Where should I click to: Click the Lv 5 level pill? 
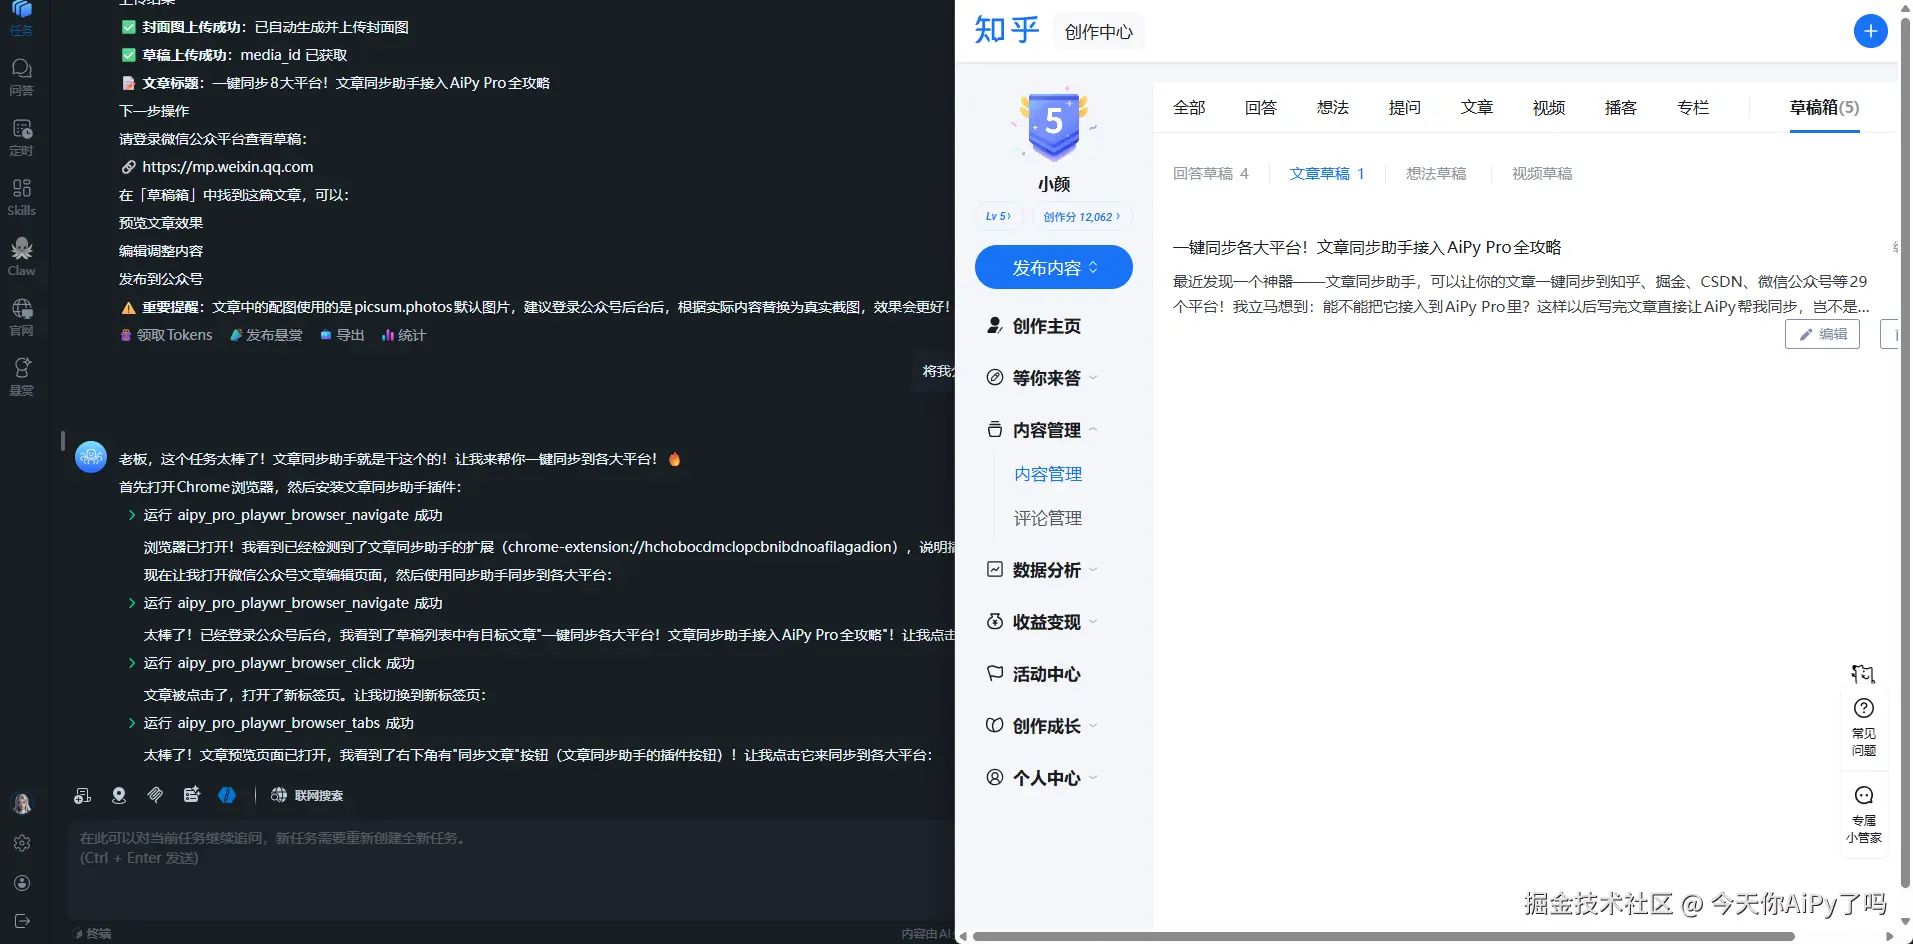click(998, 216)
